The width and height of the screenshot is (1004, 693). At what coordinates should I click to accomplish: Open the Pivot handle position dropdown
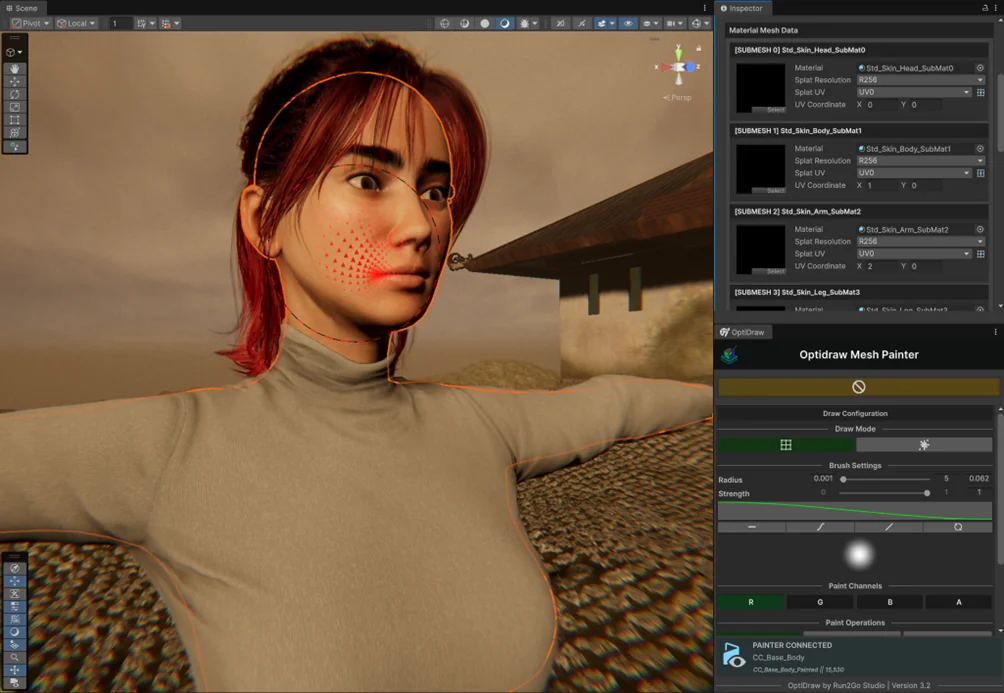click(x=30, y=23)
